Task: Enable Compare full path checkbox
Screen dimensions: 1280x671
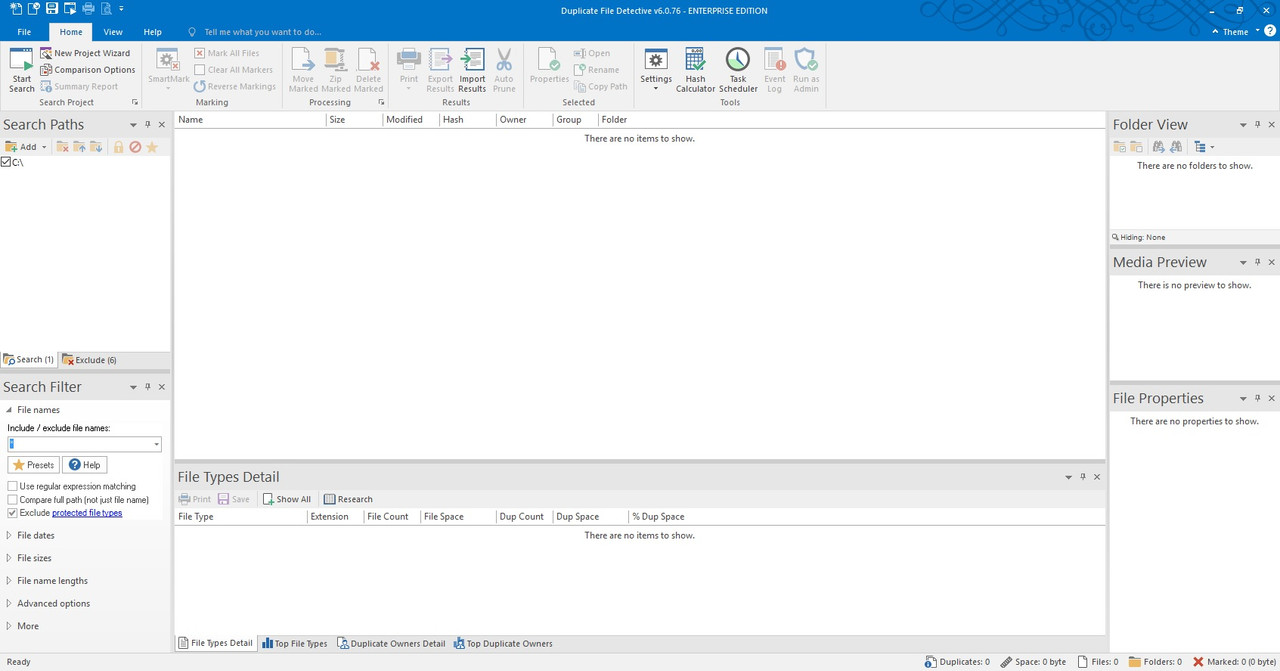Action: click(x=12, y=500)
